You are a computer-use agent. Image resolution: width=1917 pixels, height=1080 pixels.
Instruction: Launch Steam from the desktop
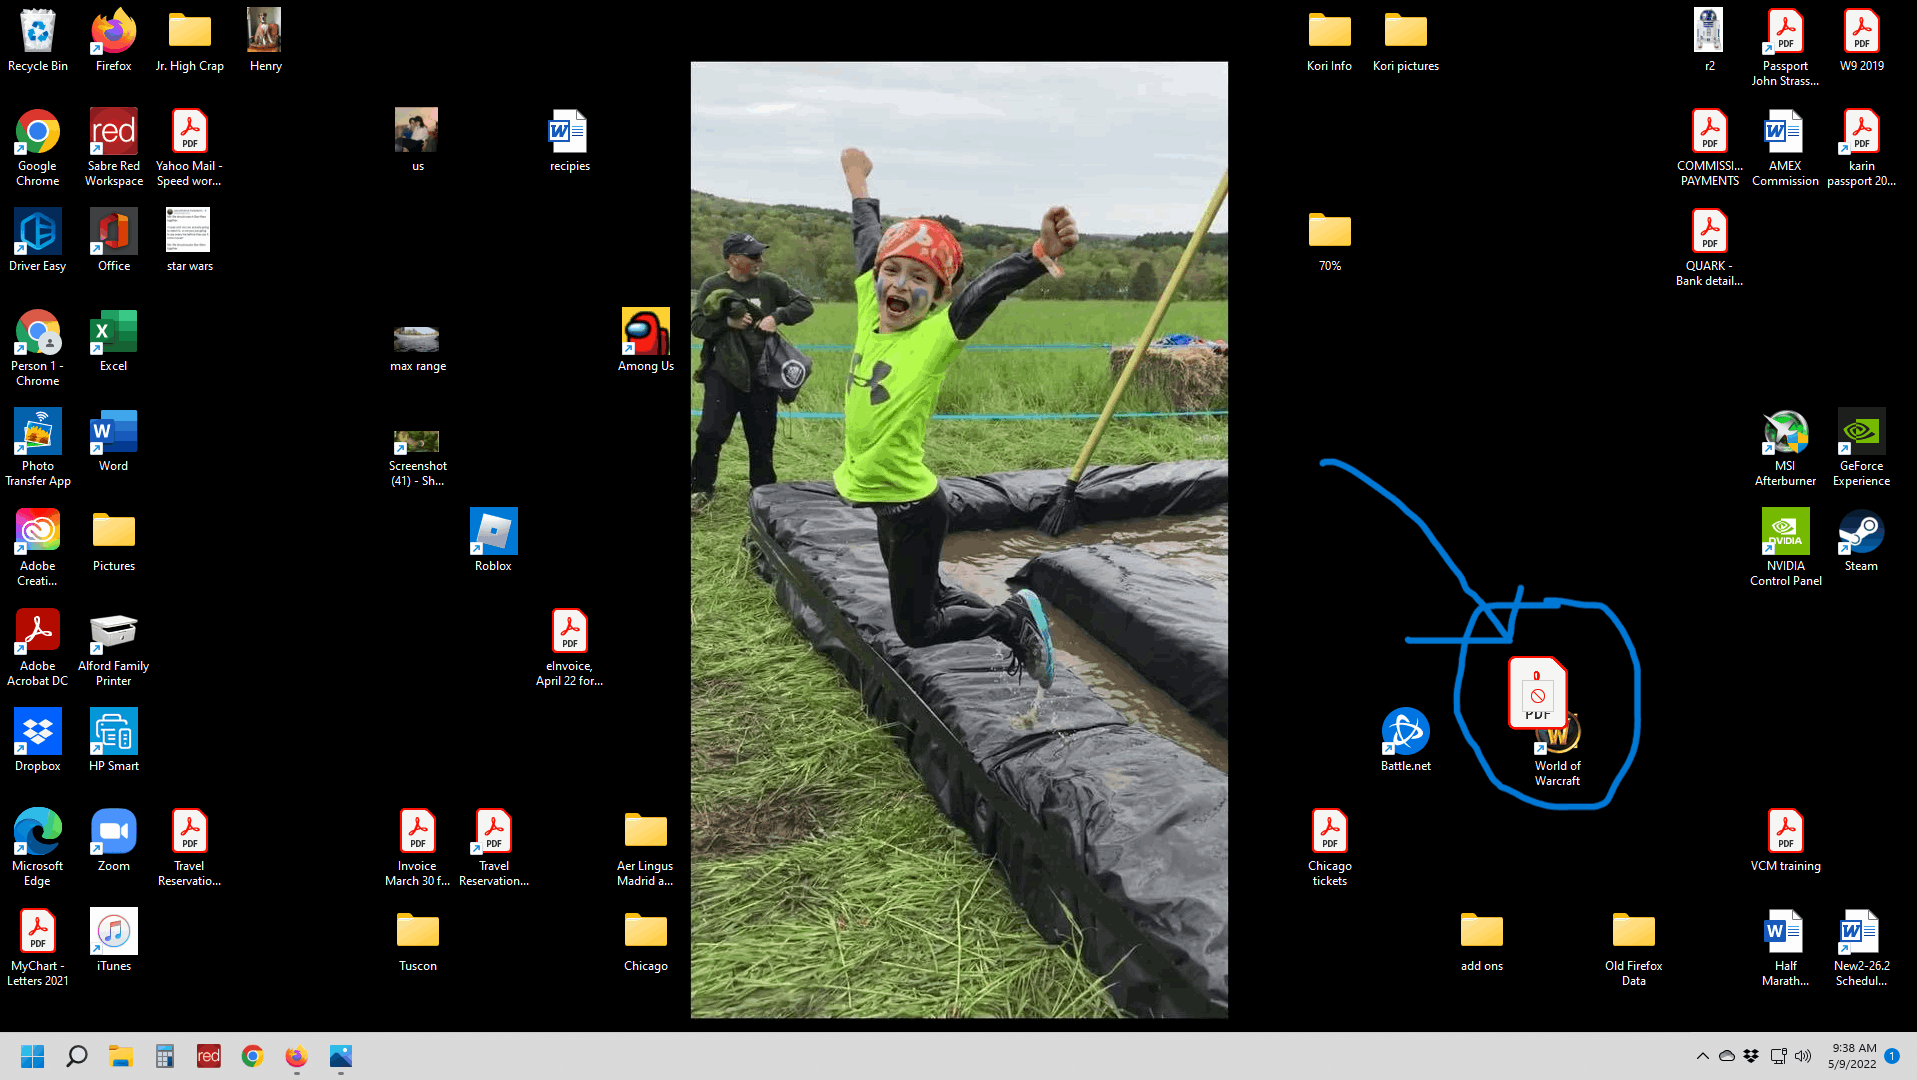click(x=1861, y=540)
